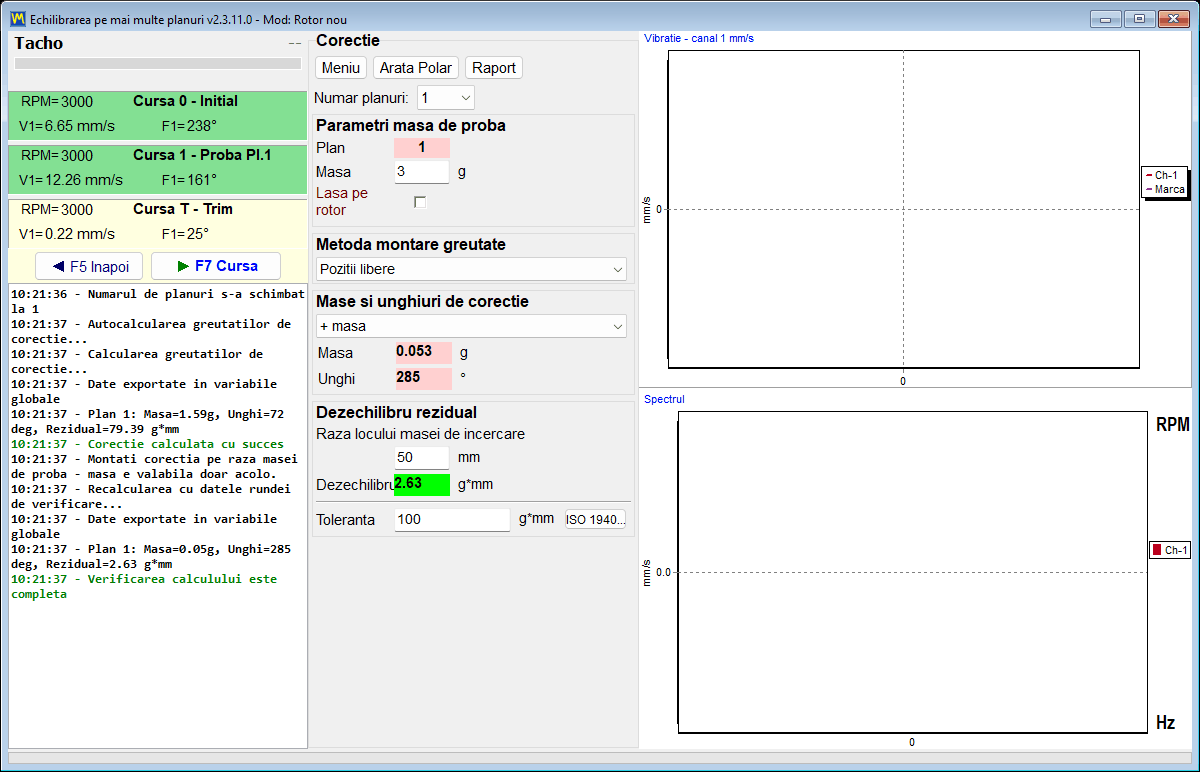Viewport: 1200px width, 772px height.
Task: Maximize the balancing application window
Action: (1138, 18)
